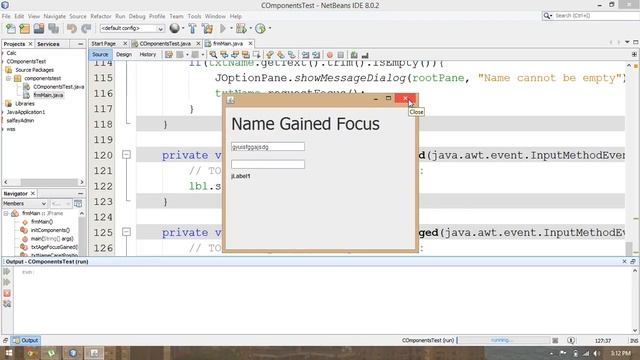640x360 pixels.
Task: Click the Clean and Build Project icon
Action: (x=207, y=29)
